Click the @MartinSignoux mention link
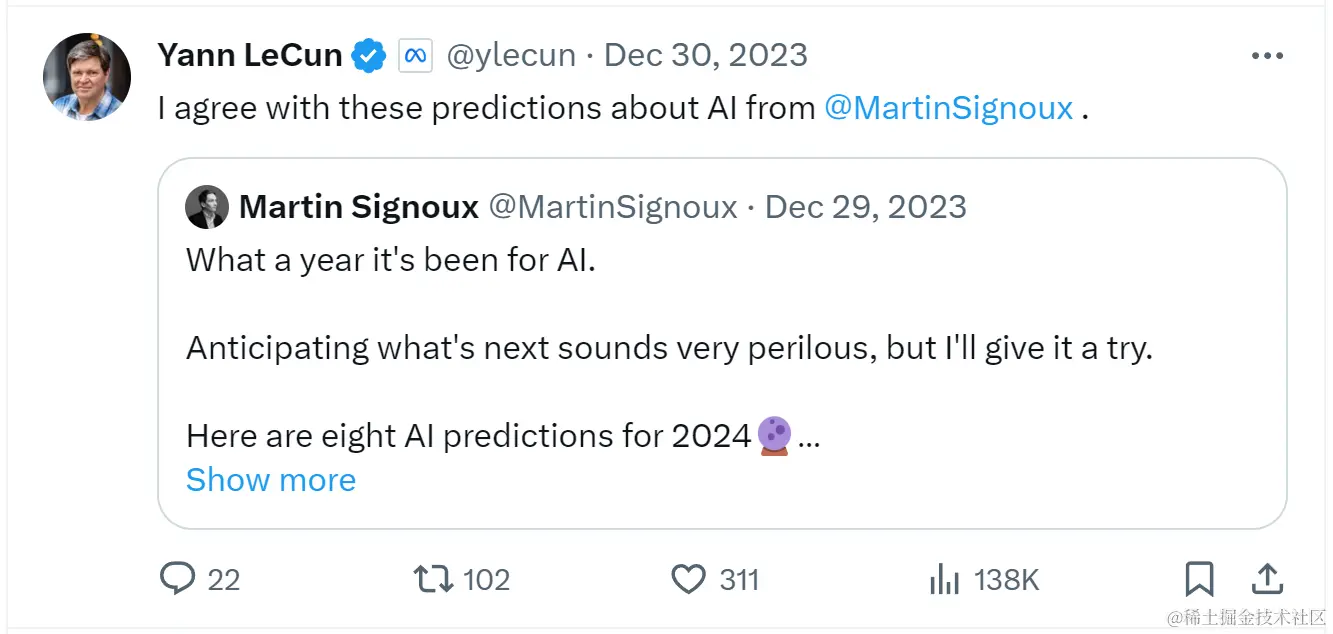Image resolution: width=1333 pixels, height=634 pixels. [949, 107]
